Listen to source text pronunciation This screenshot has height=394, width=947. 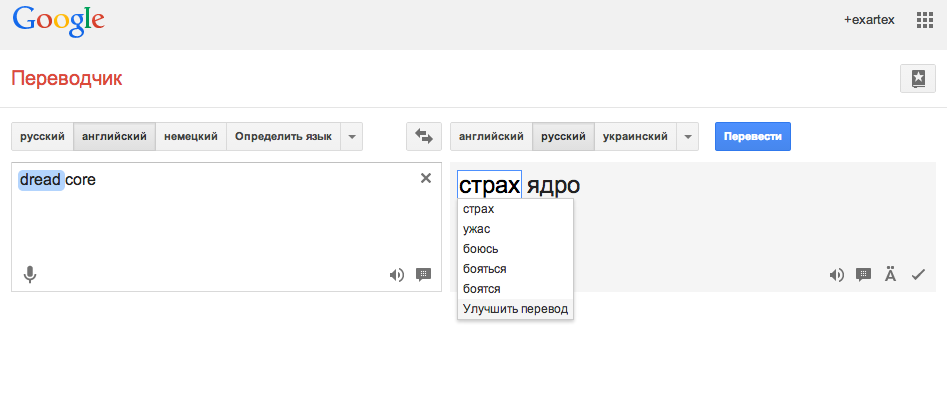[x=396, y=276]
